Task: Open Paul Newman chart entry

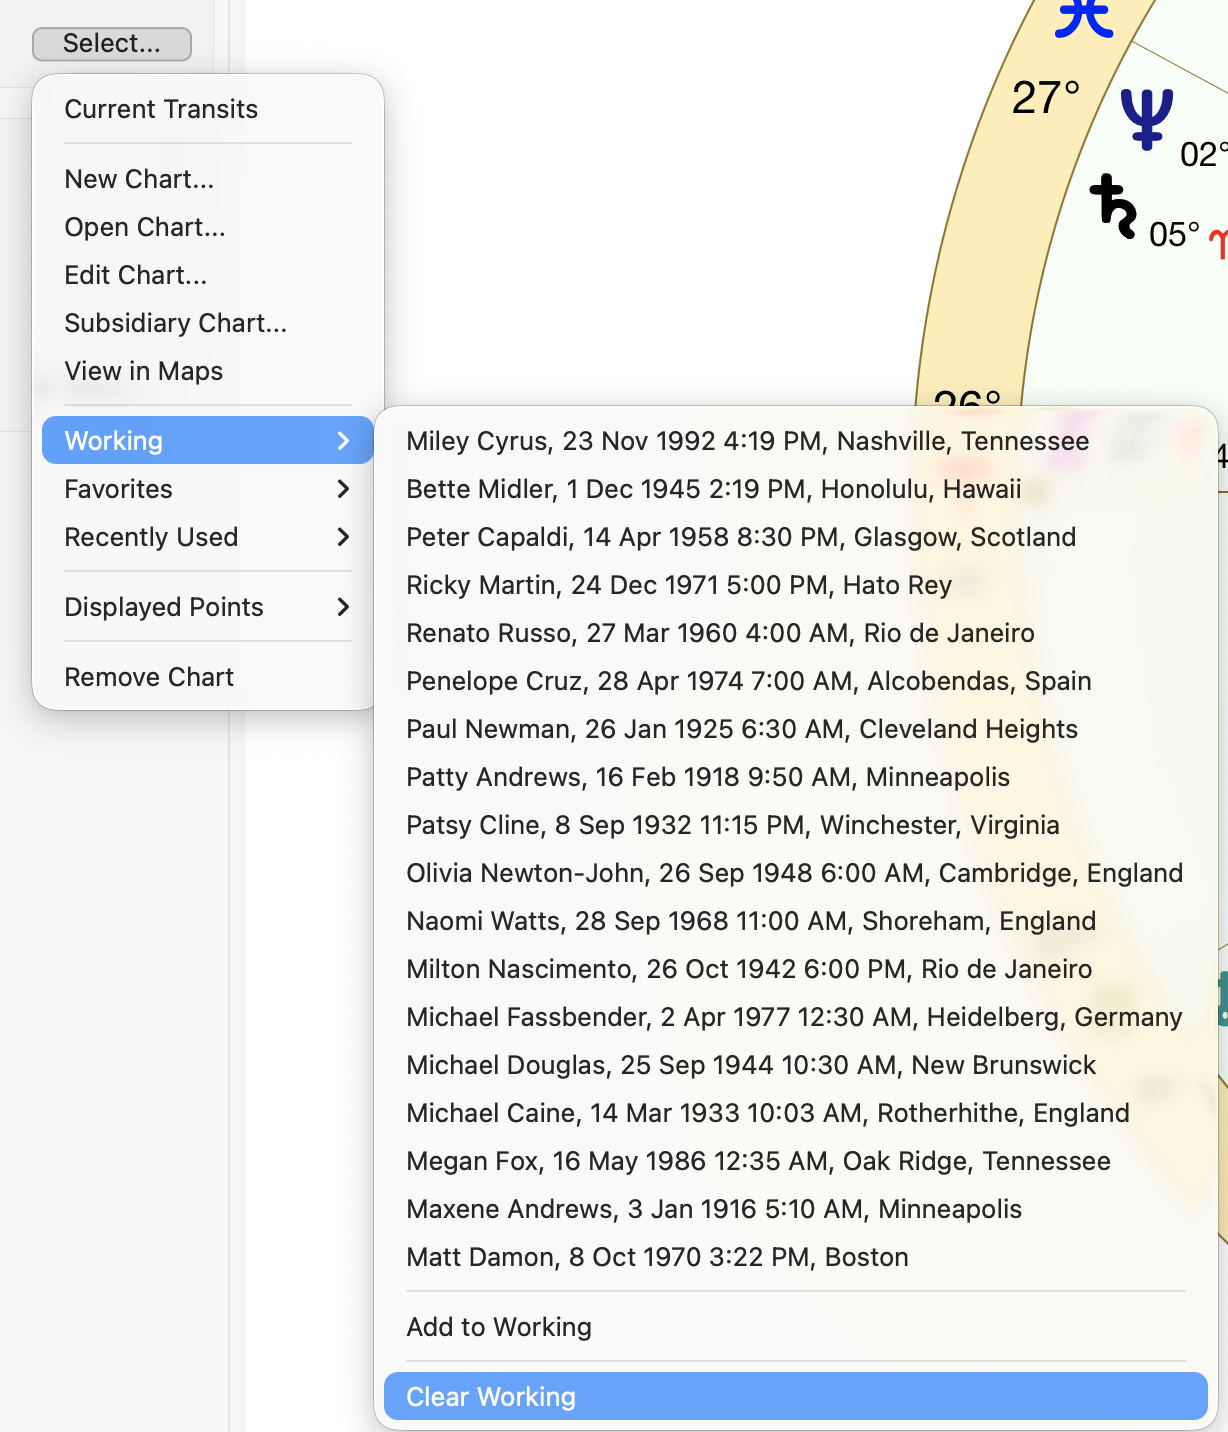Action: [x=796, y=729]
